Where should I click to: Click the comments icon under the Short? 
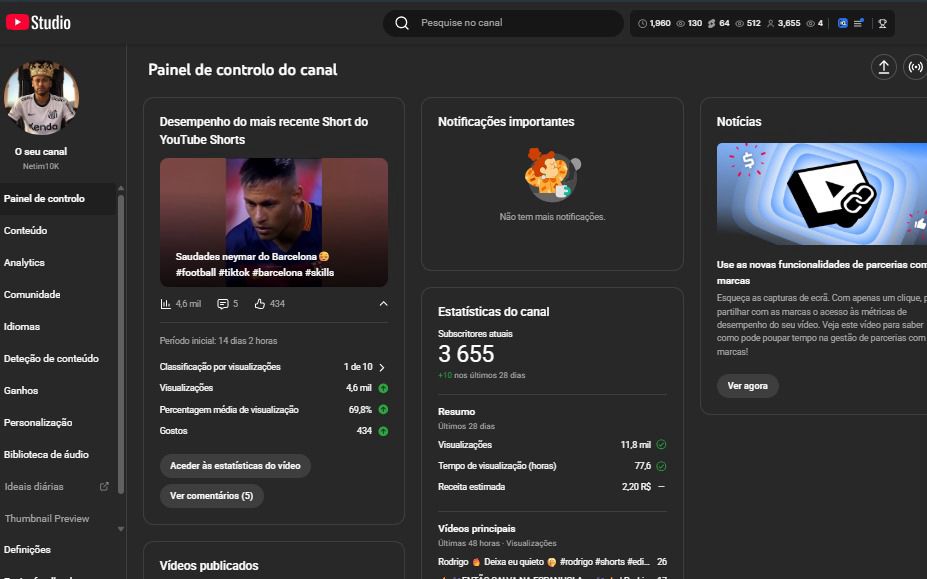[222, 304]
